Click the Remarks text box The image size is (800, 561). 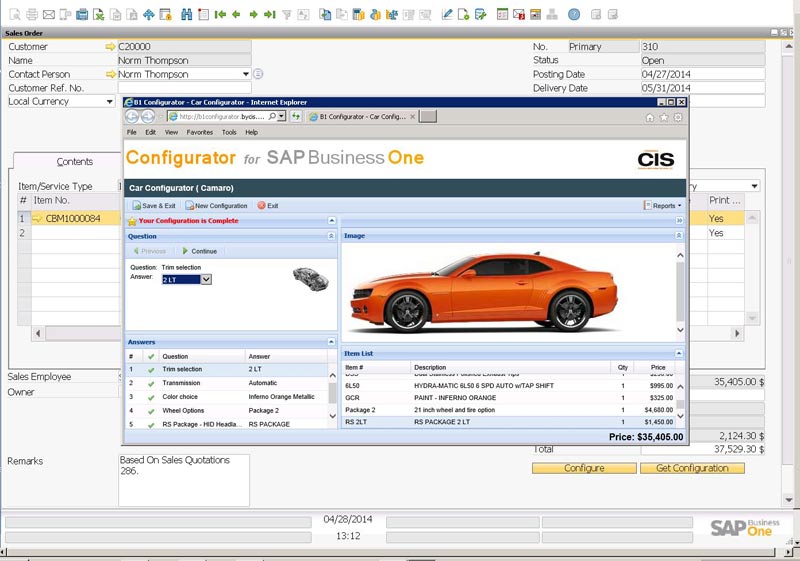click(x=184, y=480)
